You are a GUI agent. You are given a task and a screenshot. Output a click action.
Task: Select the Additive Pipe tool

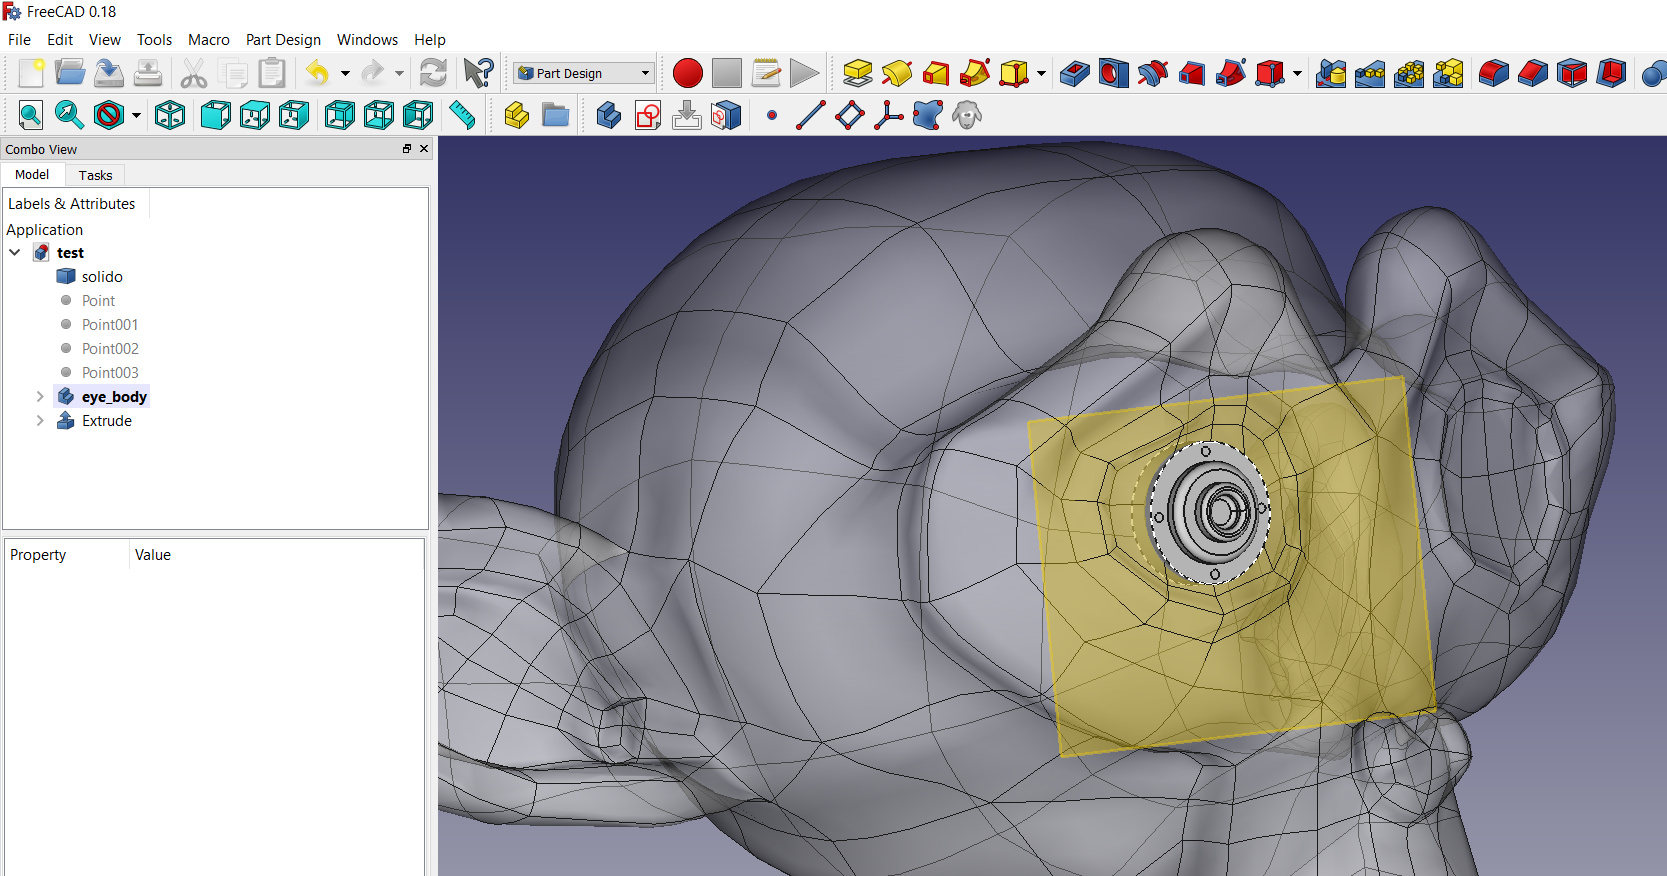tap(975, 73)
